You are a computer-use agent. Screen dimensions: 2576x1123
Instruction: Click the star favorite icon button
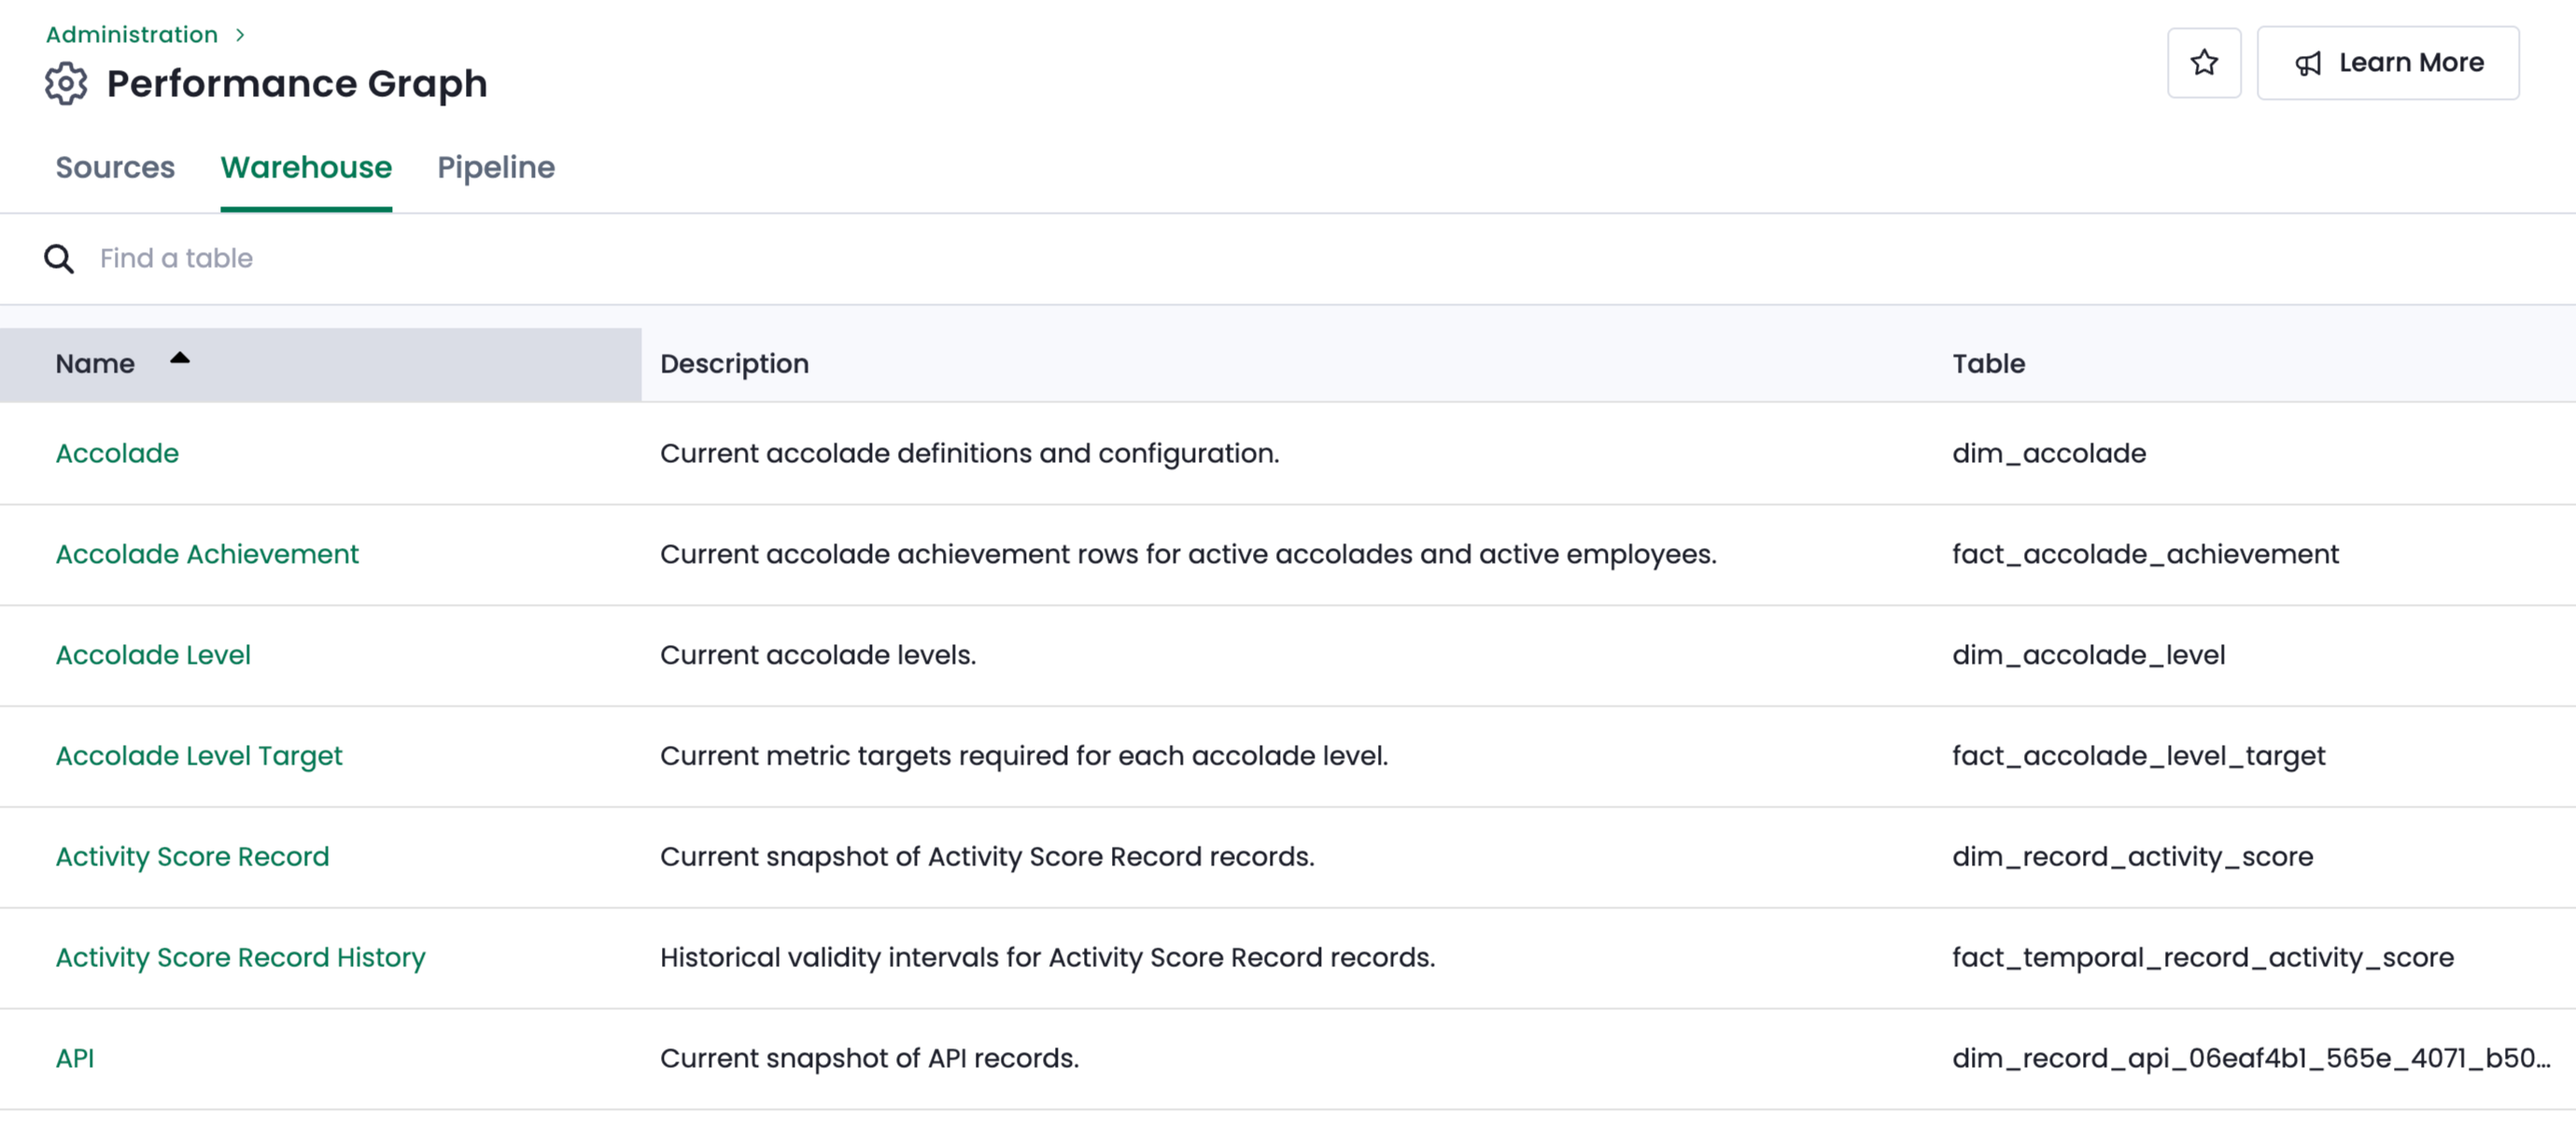point(2204,62)
